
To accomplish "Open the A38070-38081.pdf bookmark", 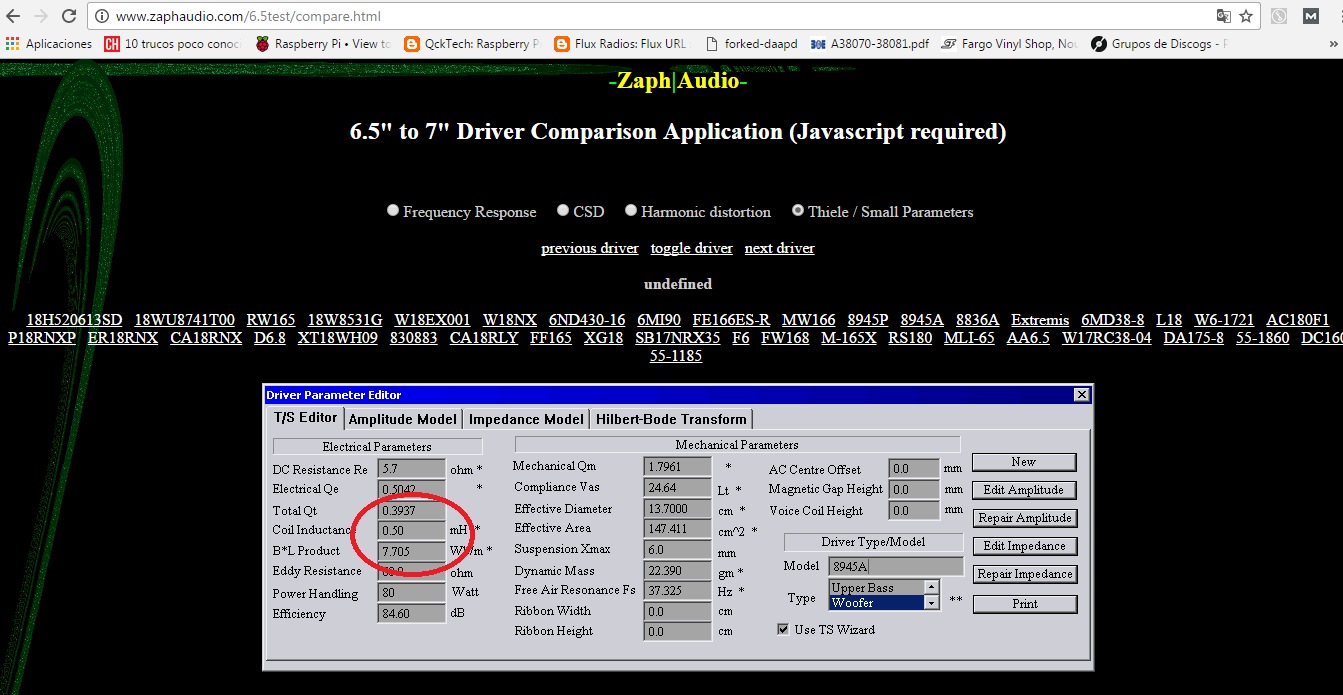I will click(x=870, y=44).
